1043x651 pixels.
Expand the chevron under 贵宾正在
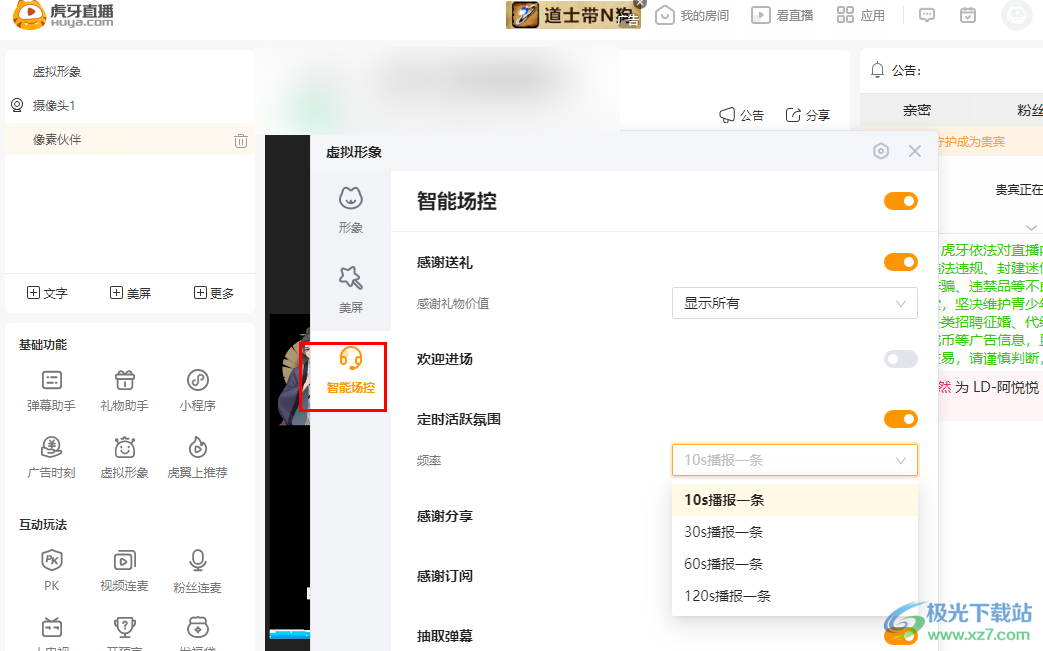coord(1031,227)
